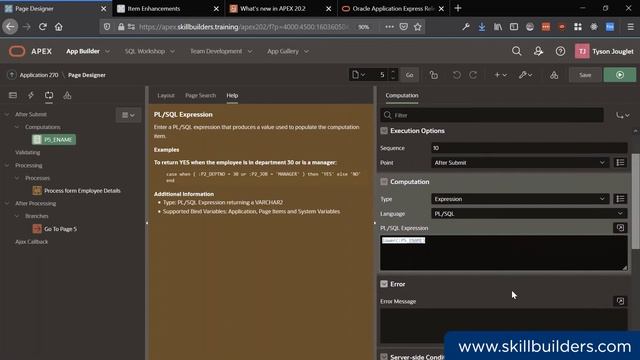The width and height of the screenshot is (640, 360).
Task: Open code editor for PL/SQL Expression
Action: tap(620, 228)
